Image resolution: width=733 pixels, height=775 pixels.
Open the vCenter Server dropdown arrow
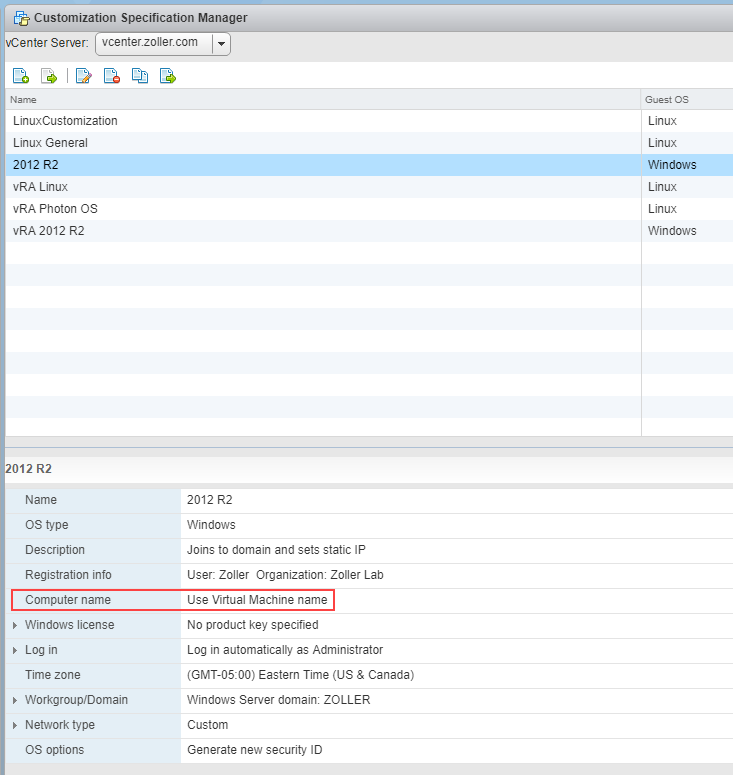(x=221, y=44)
